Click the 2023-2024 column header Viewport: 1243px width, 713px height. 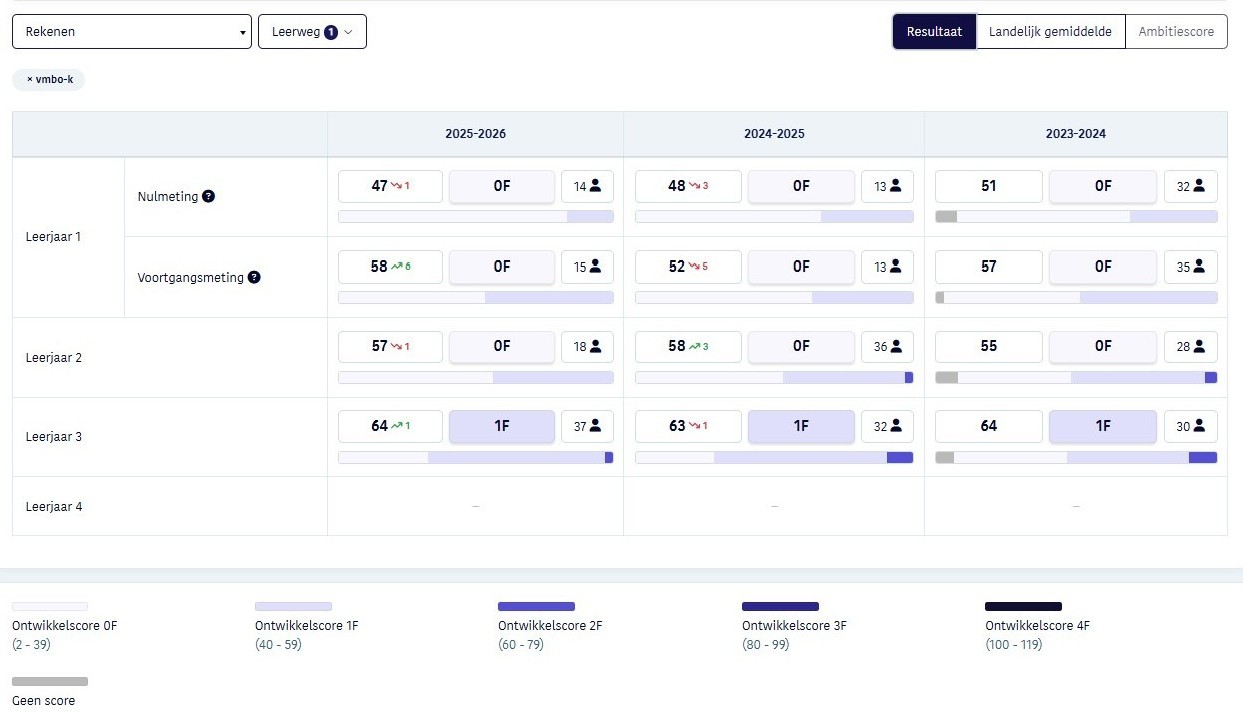tap(1076, 133)
